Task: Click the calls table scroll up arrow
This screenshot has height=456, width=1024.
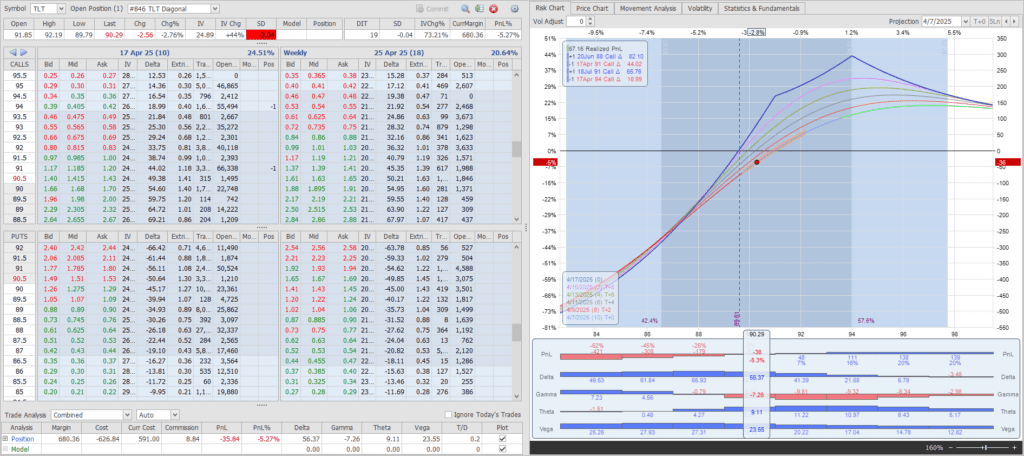Action: pyautogui.click(x=517, y=74)
